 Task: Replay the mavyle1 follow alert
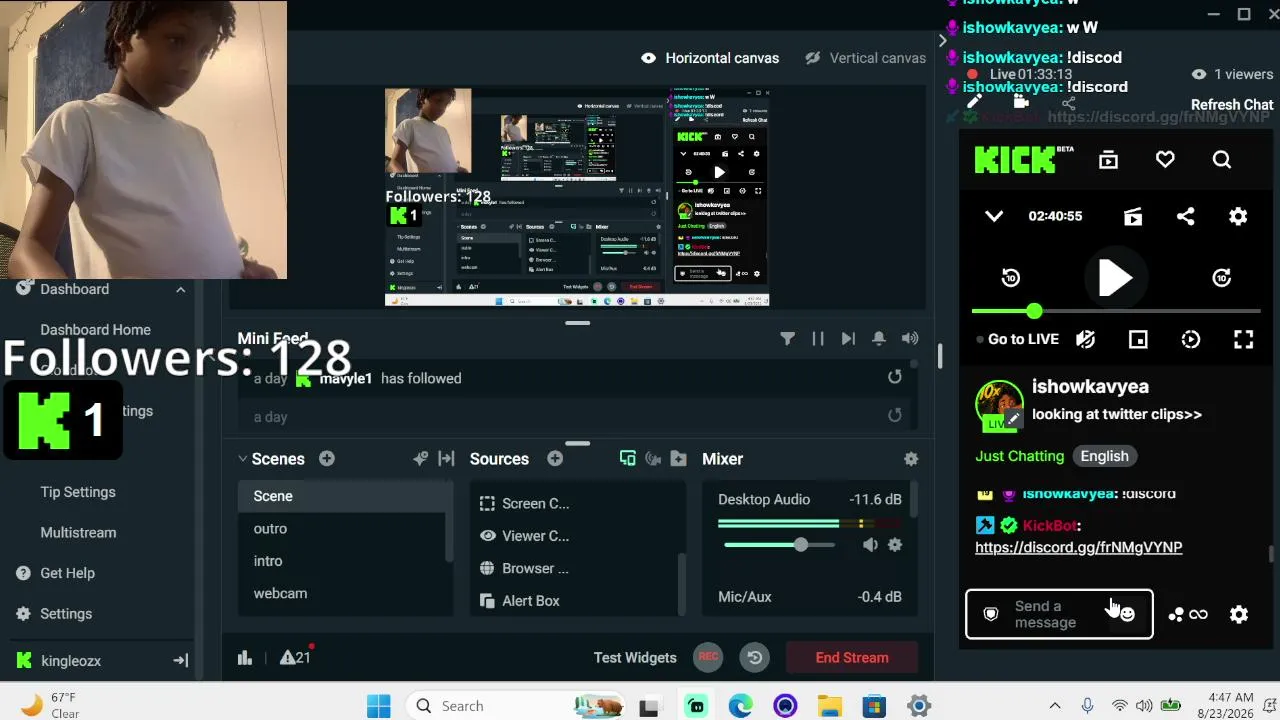(895, 377)
